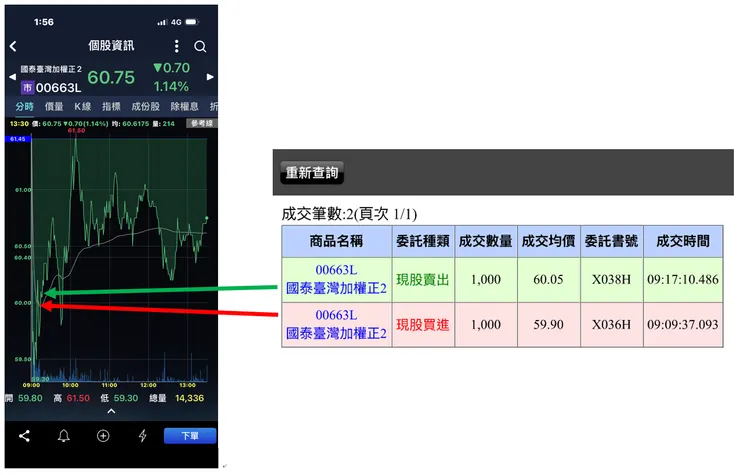The height and width of the screenshot is (475, 740).
Task: Switch to previous stock with left triangle
Action: coord(12,76)
